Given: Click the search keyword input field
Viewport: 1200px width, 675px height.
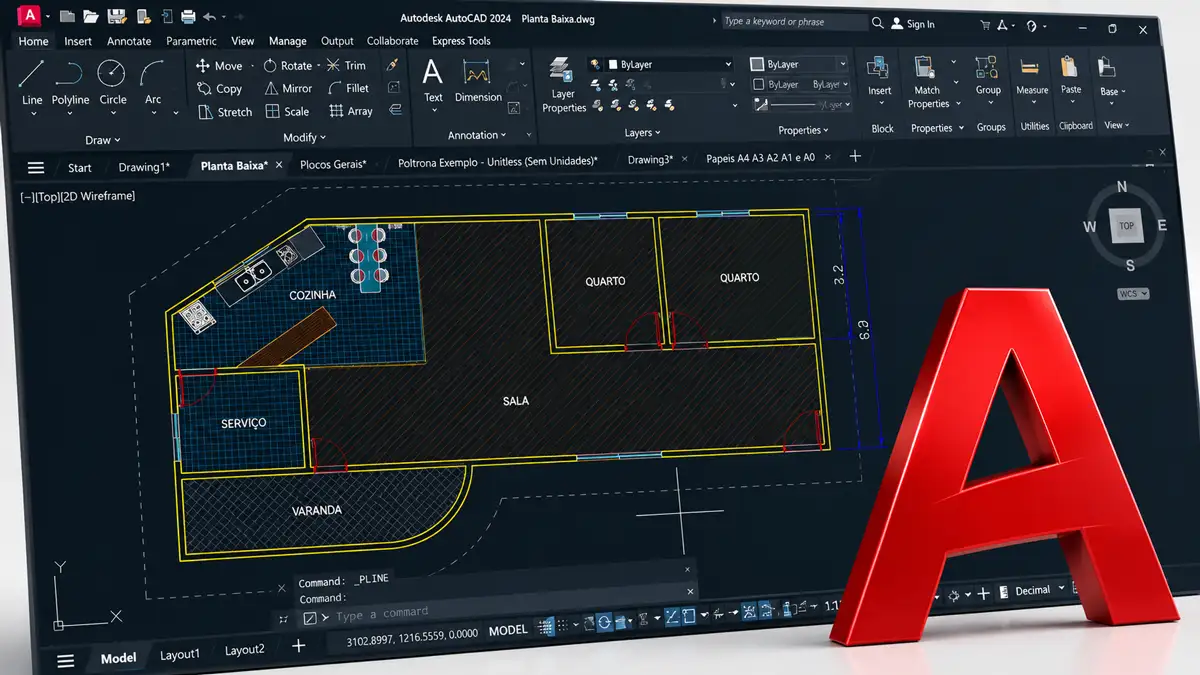Looking at the screenshot, I should coord(793,21).
